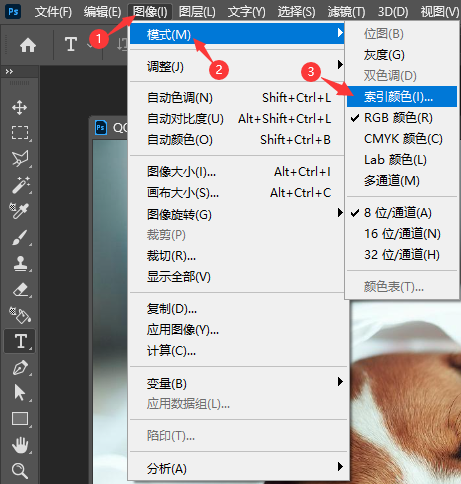Open the 文字(Y) menu
The height and width of the screenshot is (484, 461).
click(x=247, y=12)
